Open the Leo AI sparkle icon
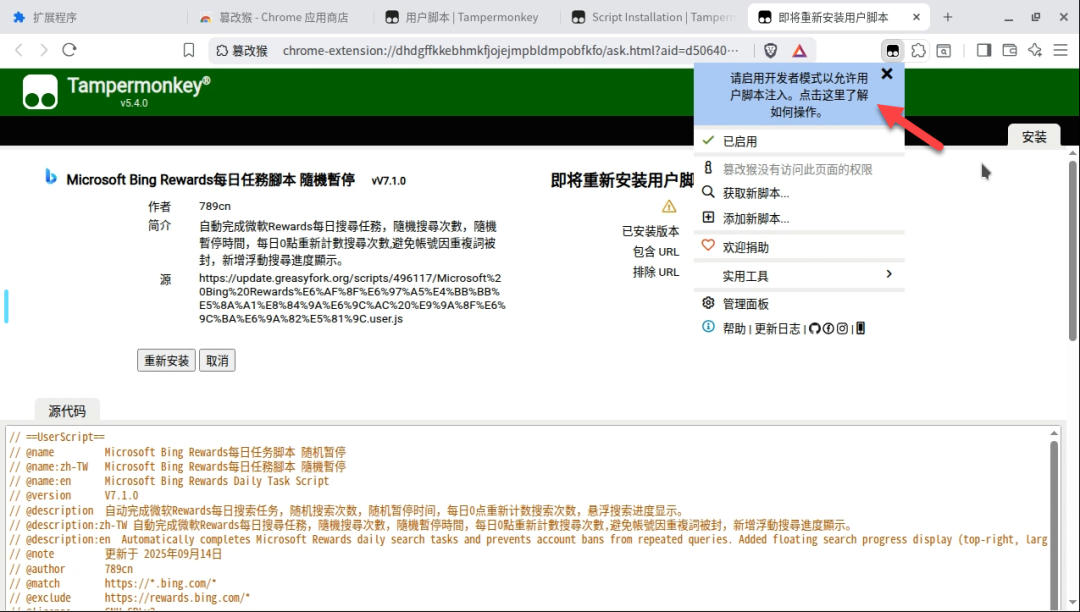The image size is (1080, 612). [x=1035, y=50]
